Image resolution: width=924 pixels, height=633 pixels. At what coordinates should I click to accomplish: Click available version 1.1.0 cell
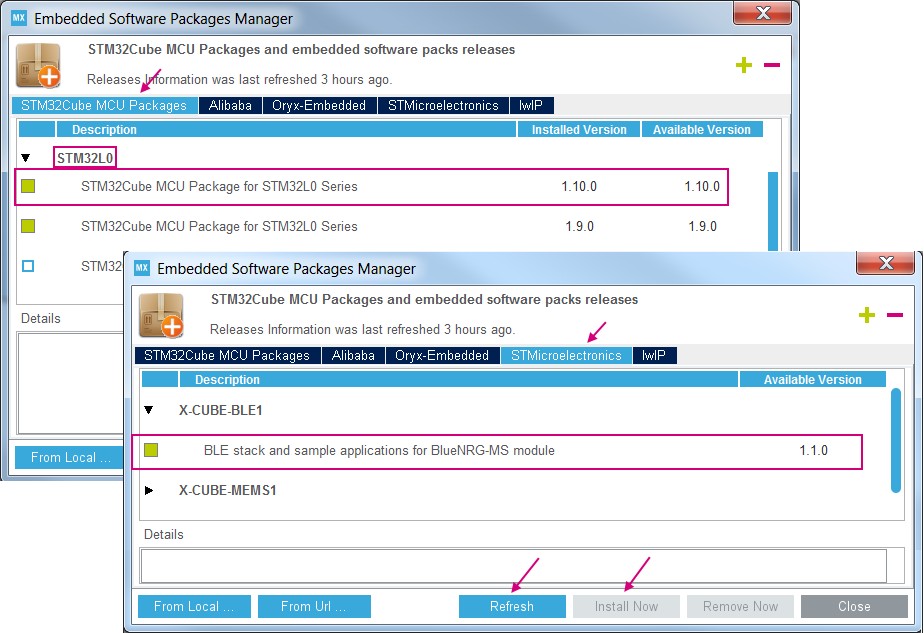coord(813,451)
